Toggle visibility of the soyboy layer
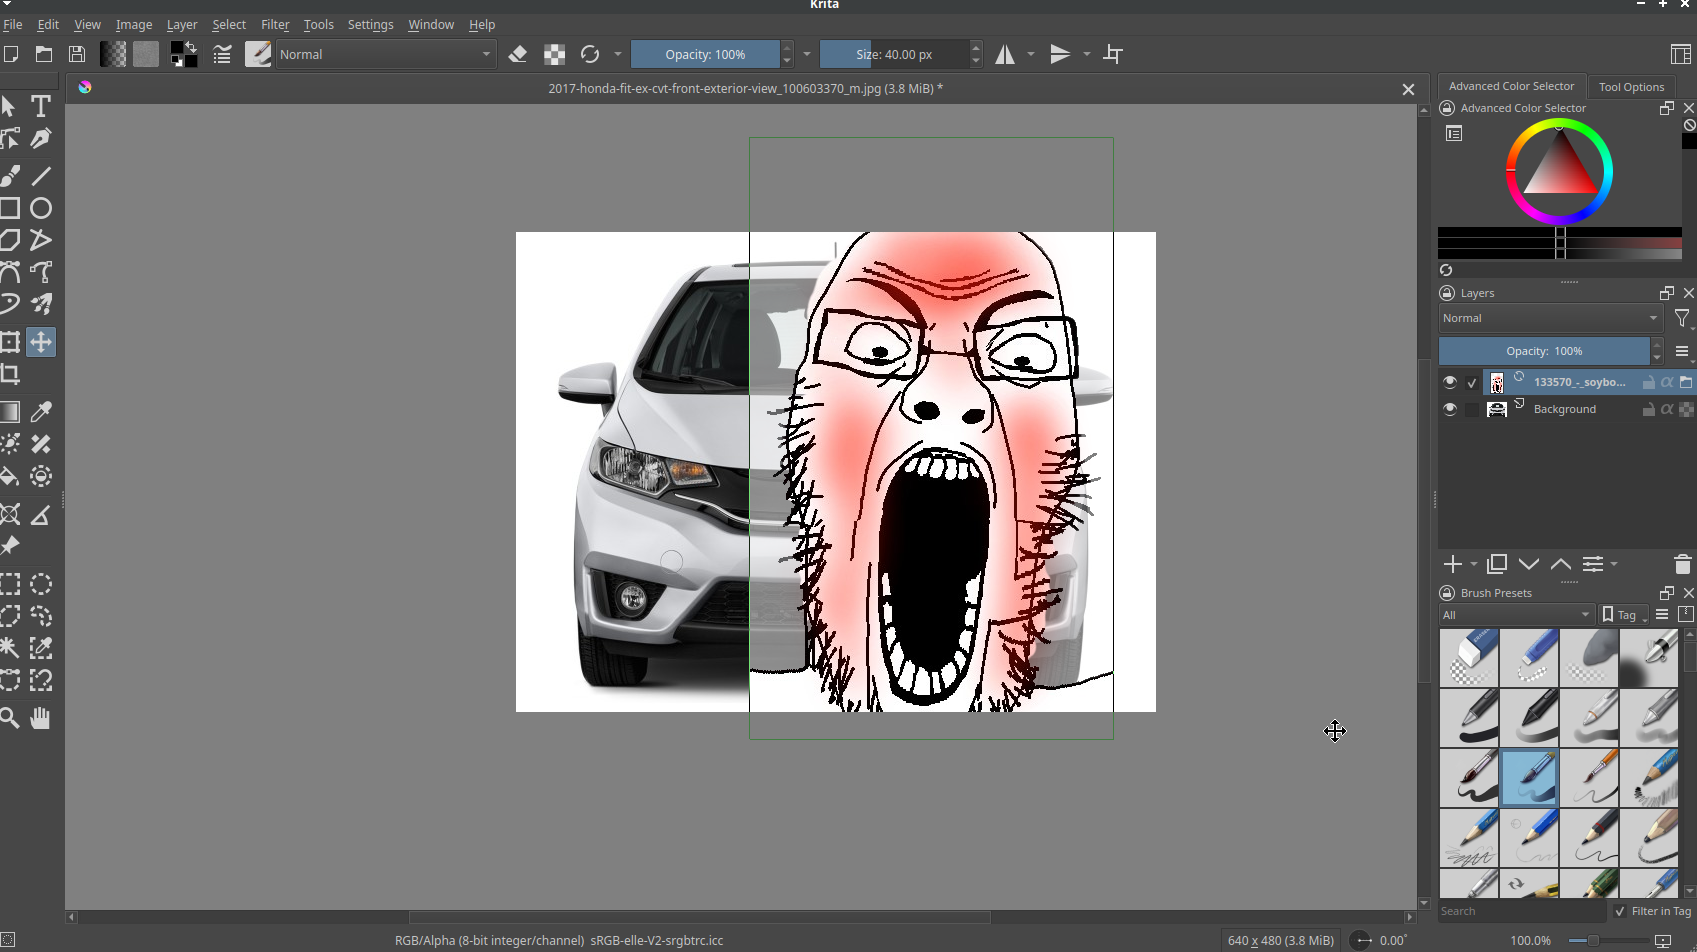 1449,382
